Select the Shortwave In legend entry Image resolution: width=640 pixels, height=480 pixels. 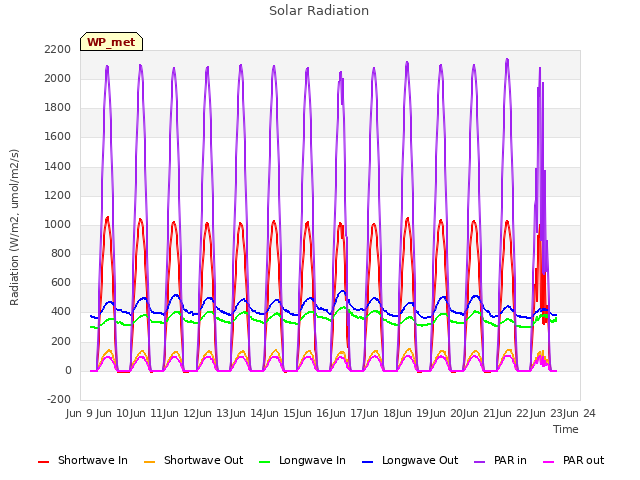tap(83, 460)
